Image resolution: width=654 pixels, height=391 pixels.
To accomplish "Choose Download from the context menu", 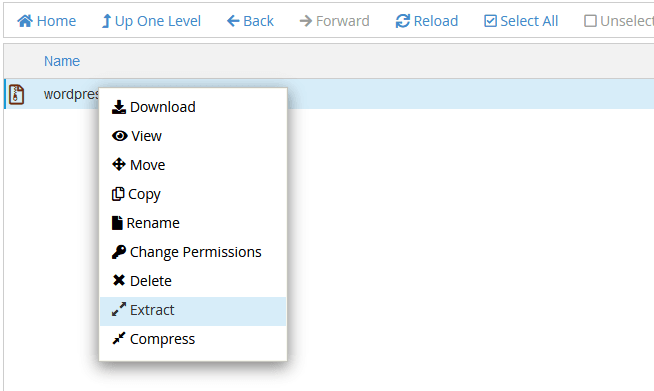I will click(193, 107).
